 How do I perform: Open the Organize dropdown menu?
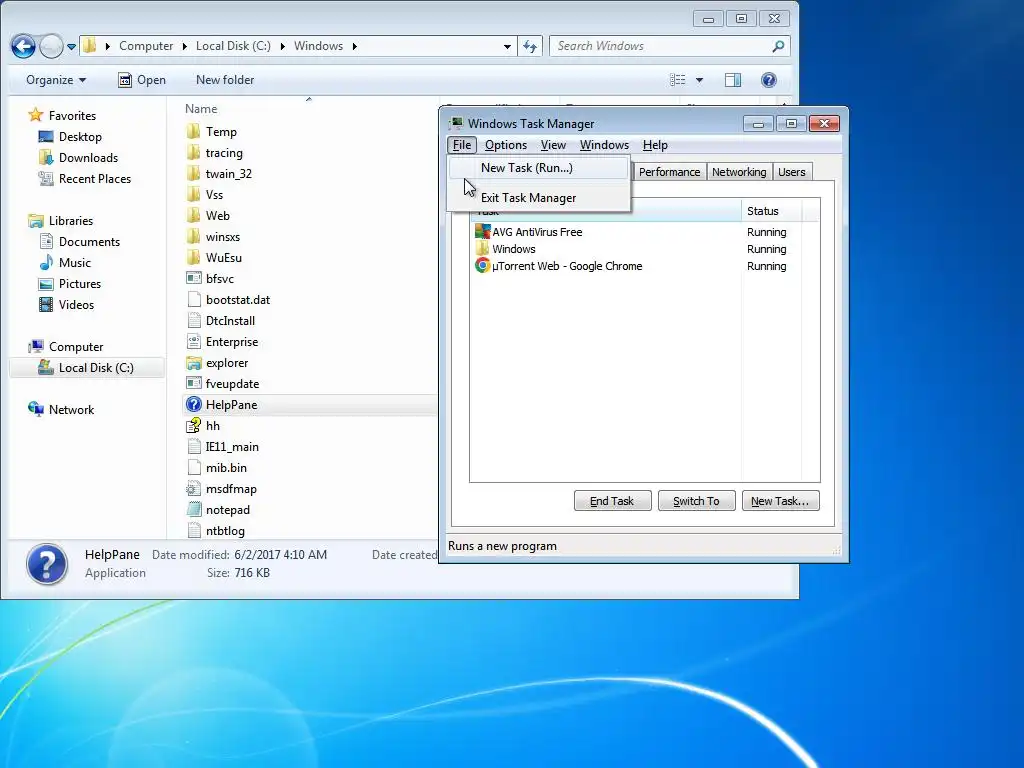pos(56,80)
